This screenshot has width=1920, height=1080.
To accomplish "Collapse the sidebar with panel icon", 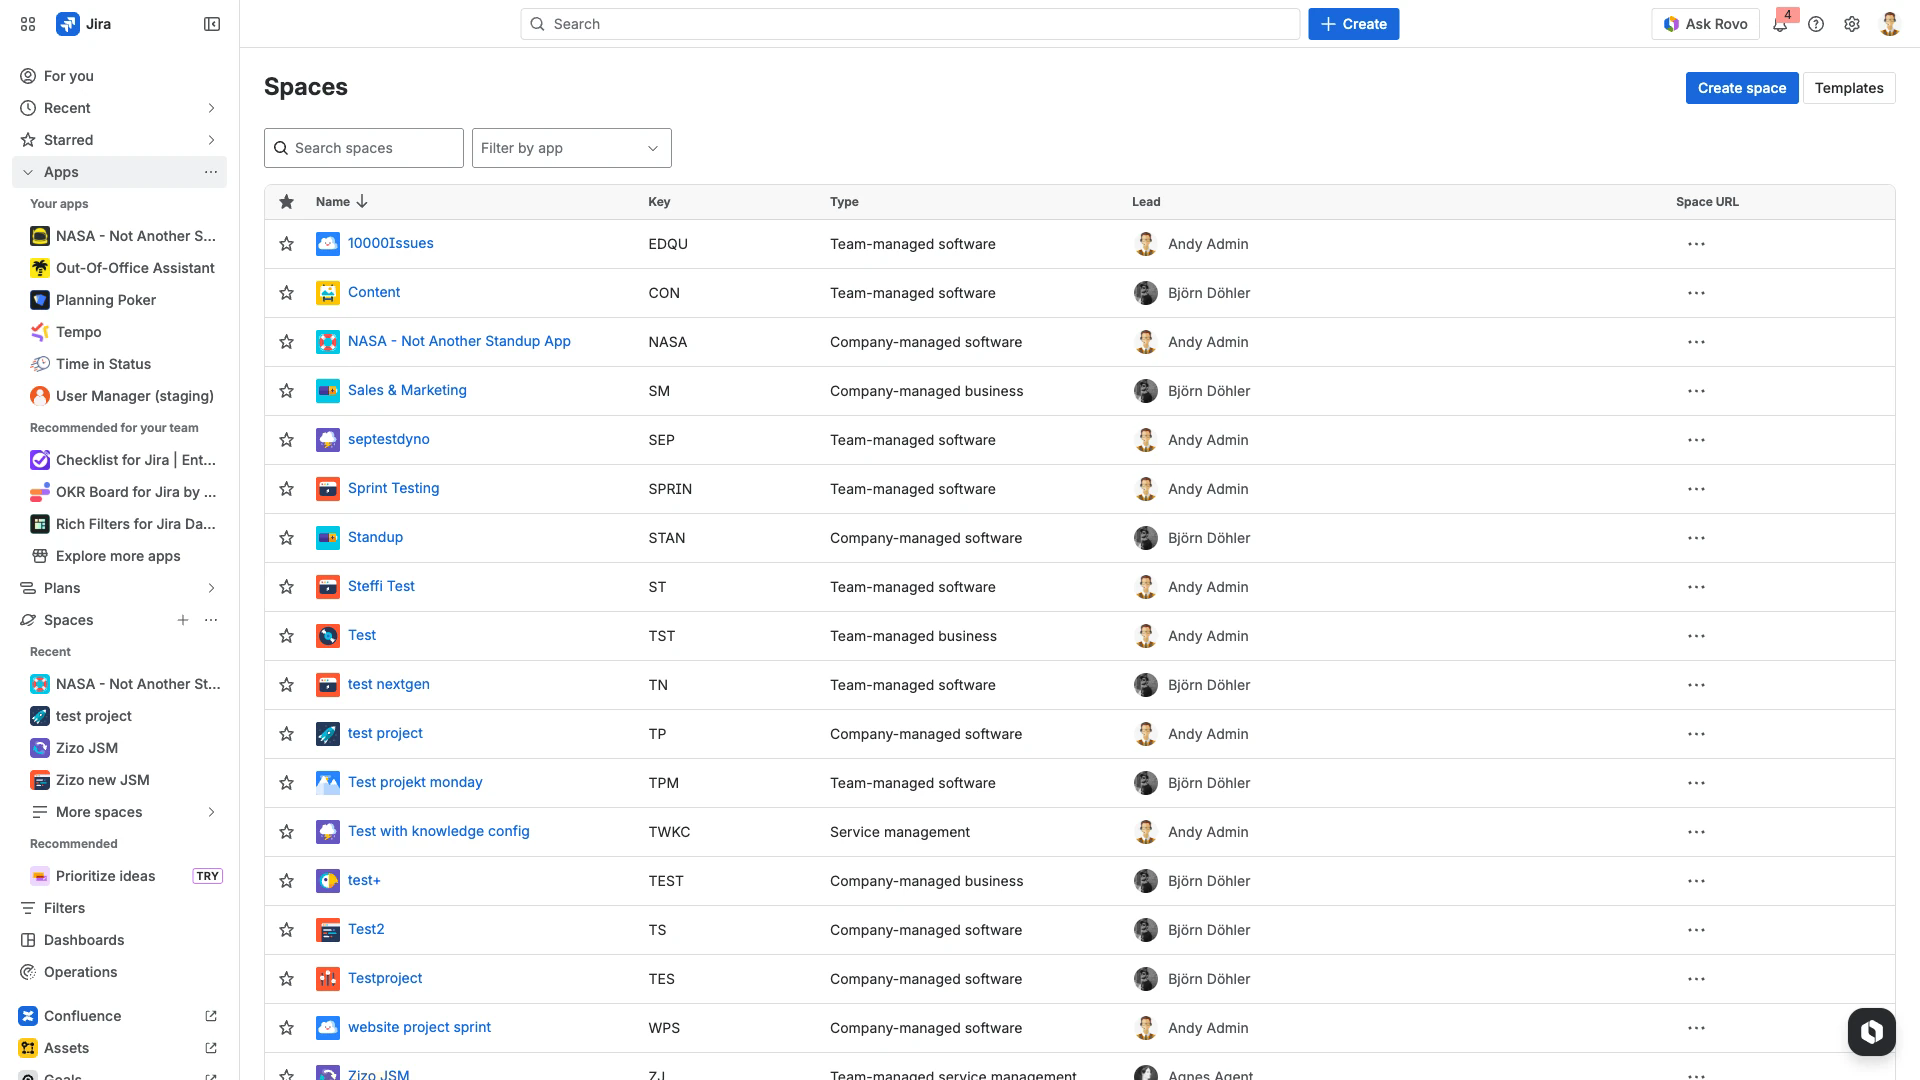I will point(212,24).
